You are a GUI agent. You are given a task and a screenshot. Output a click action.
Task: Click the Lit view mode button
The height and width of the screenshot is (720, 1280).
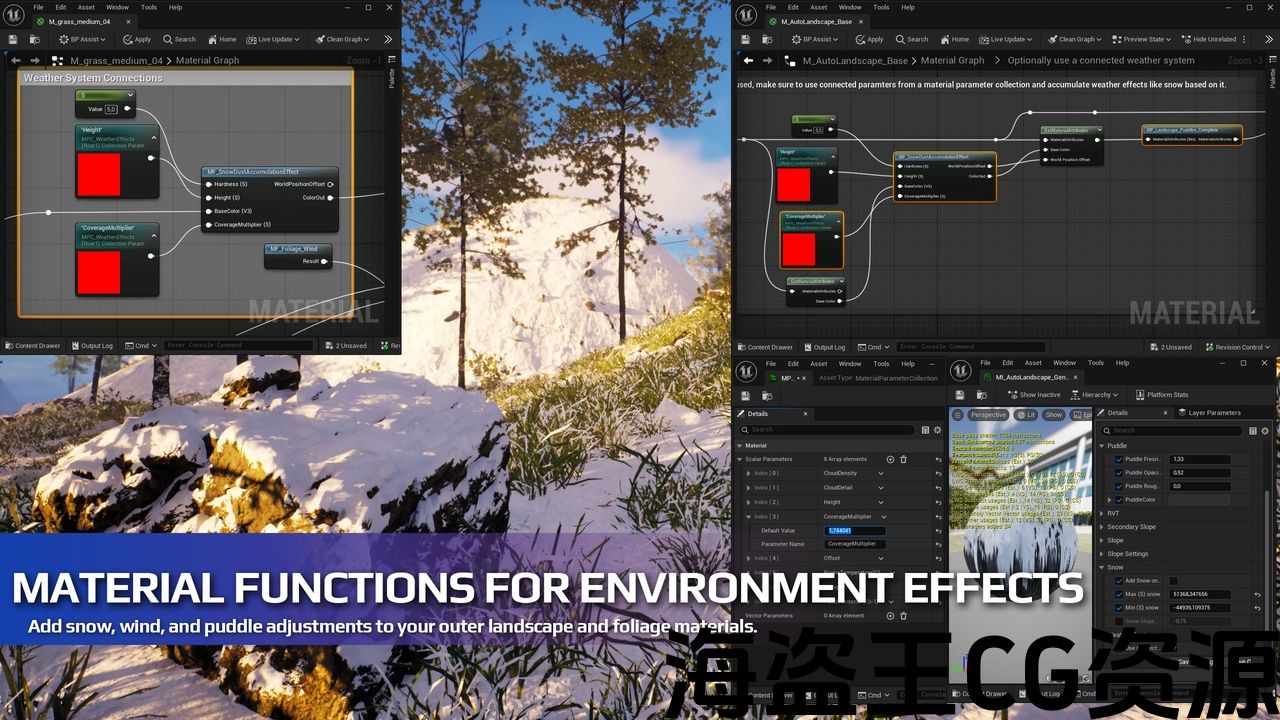1026,414
